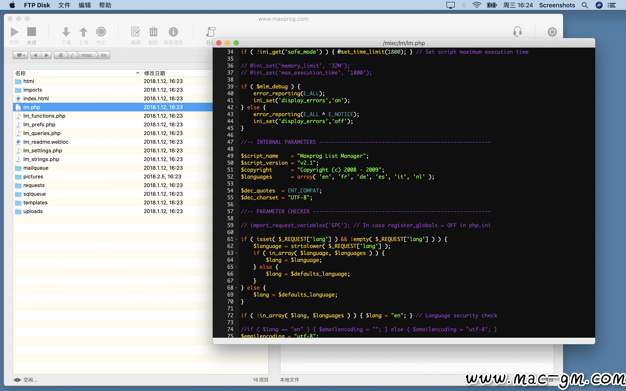
Task: Select the html folder row
Action: pos(113,81)
